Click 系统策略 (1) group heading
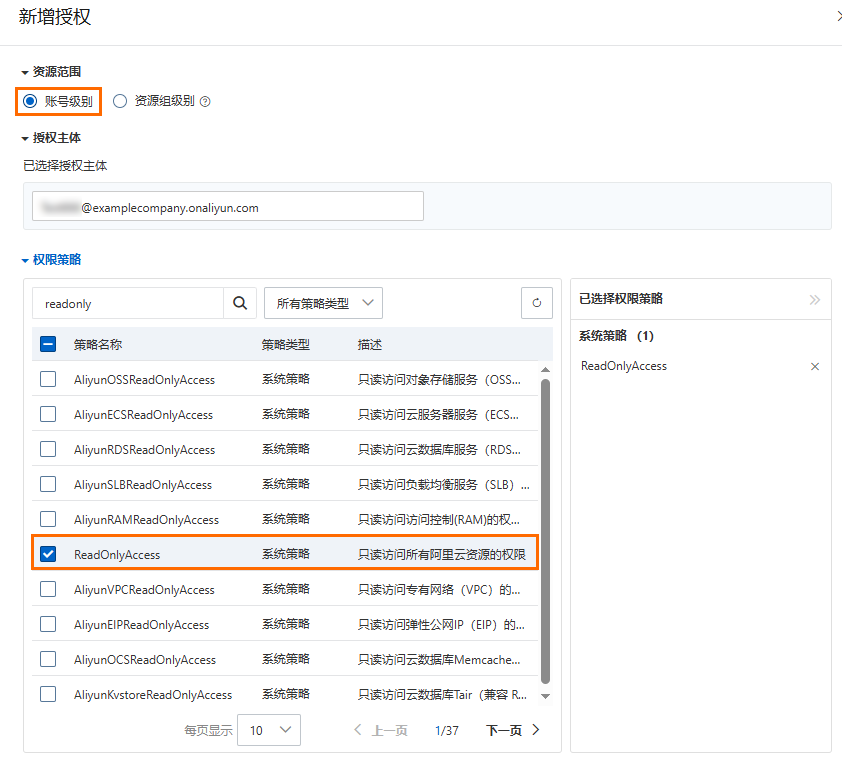 (616, 336)
